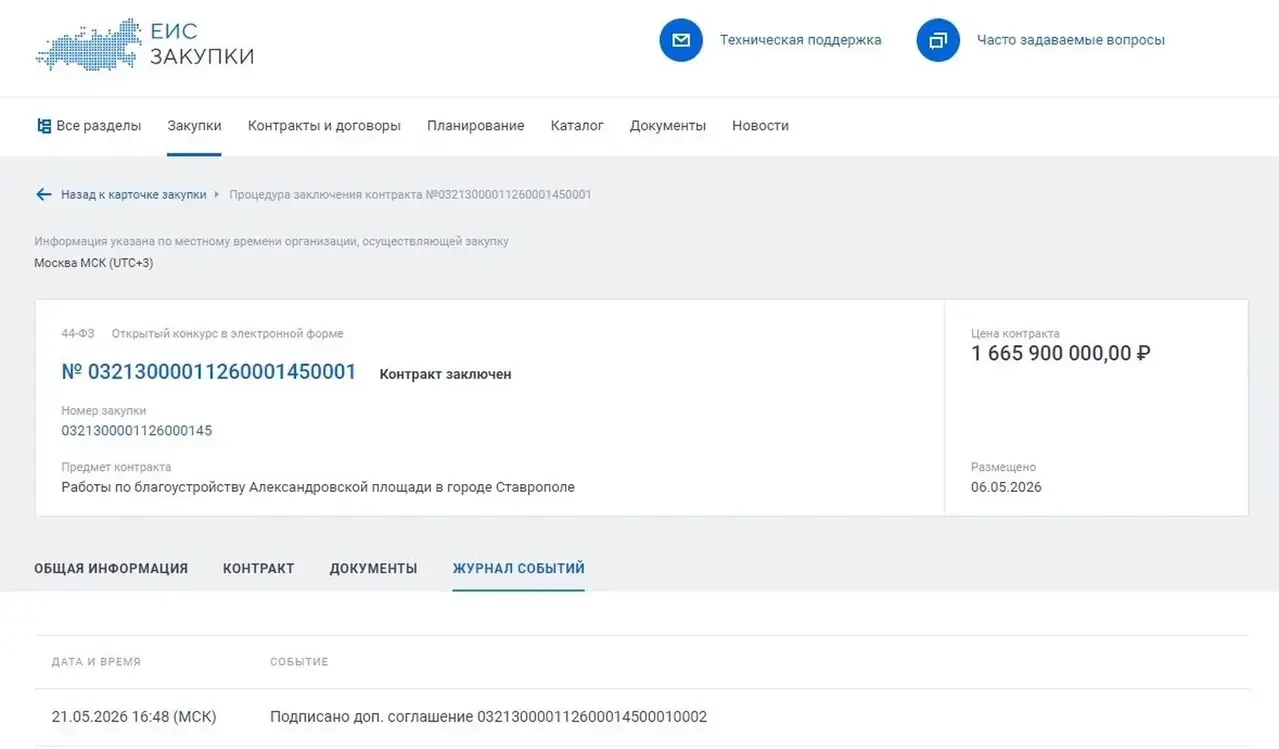Go back via Назад к карточке закупки
Viewport: 1279px width, 749px height.
point(134,194)
